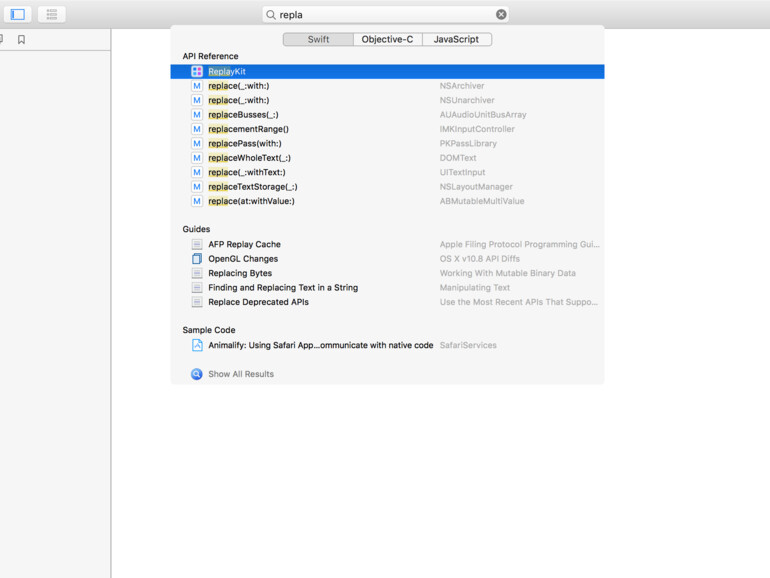The width and height of the screenshot is (770, 578).
Task: Click the OS X v10.8 API Diffs label
Action: coord(479,259)
